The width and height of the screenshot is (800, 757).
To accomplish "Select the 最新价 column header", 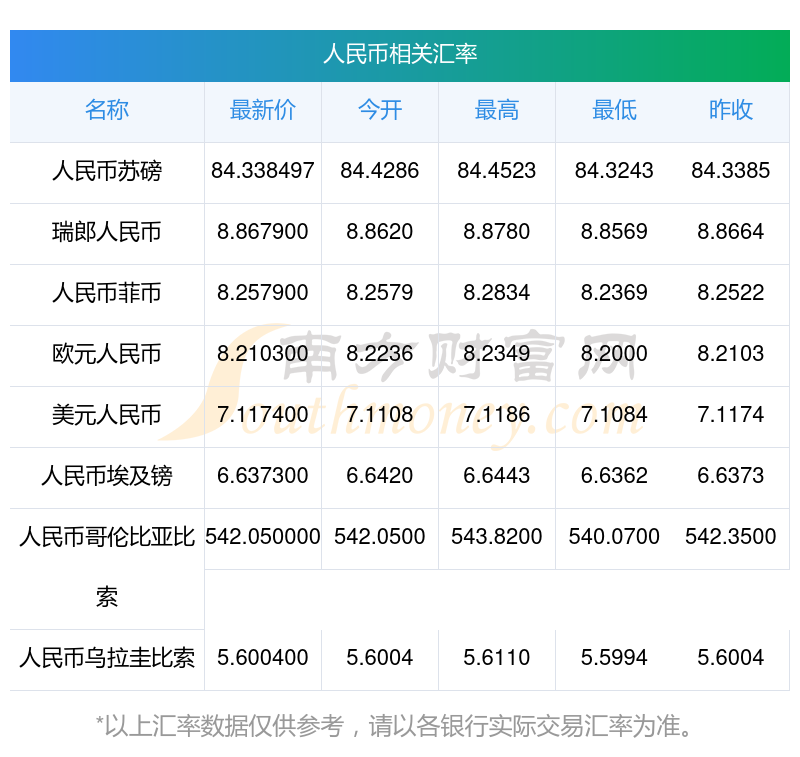I will pyautogui.click(x=262, y=110).
